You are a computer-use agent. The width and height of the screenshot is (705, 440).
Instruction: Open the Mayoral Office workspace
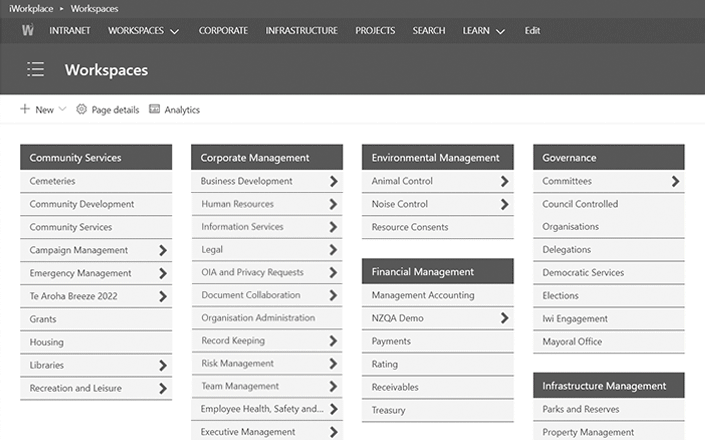pyautogui.click(x=572, y=341)
